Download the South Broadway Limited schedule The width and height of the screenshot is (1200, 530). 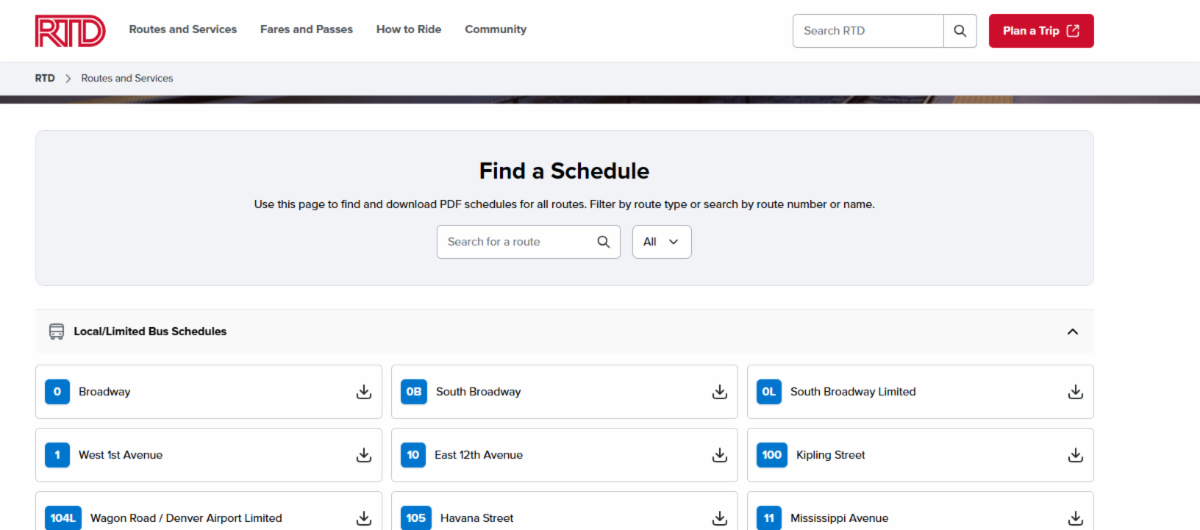click(x=1075, y=392)
